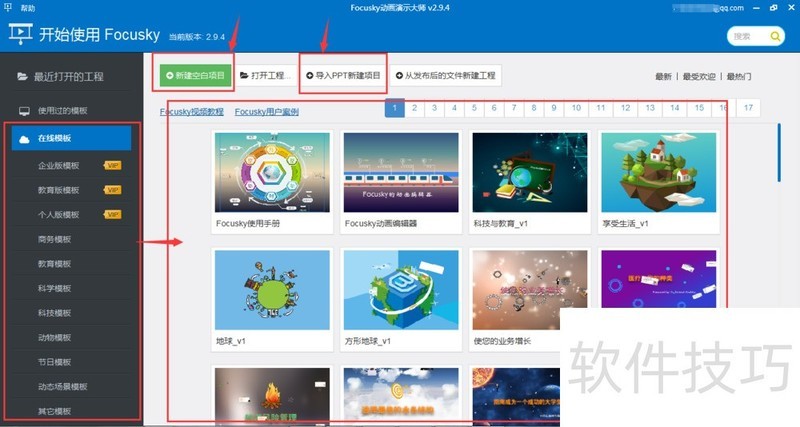Image resolution: width=800 pixels, height=427 pixels.
Task: Open the Focusky使用手册 template thumbnail
Action: click(272, 172)
